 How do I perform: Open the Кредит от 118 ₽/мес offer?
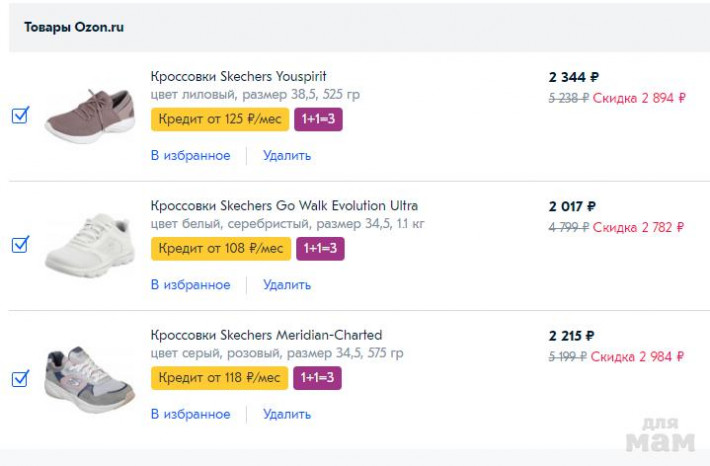219,378
